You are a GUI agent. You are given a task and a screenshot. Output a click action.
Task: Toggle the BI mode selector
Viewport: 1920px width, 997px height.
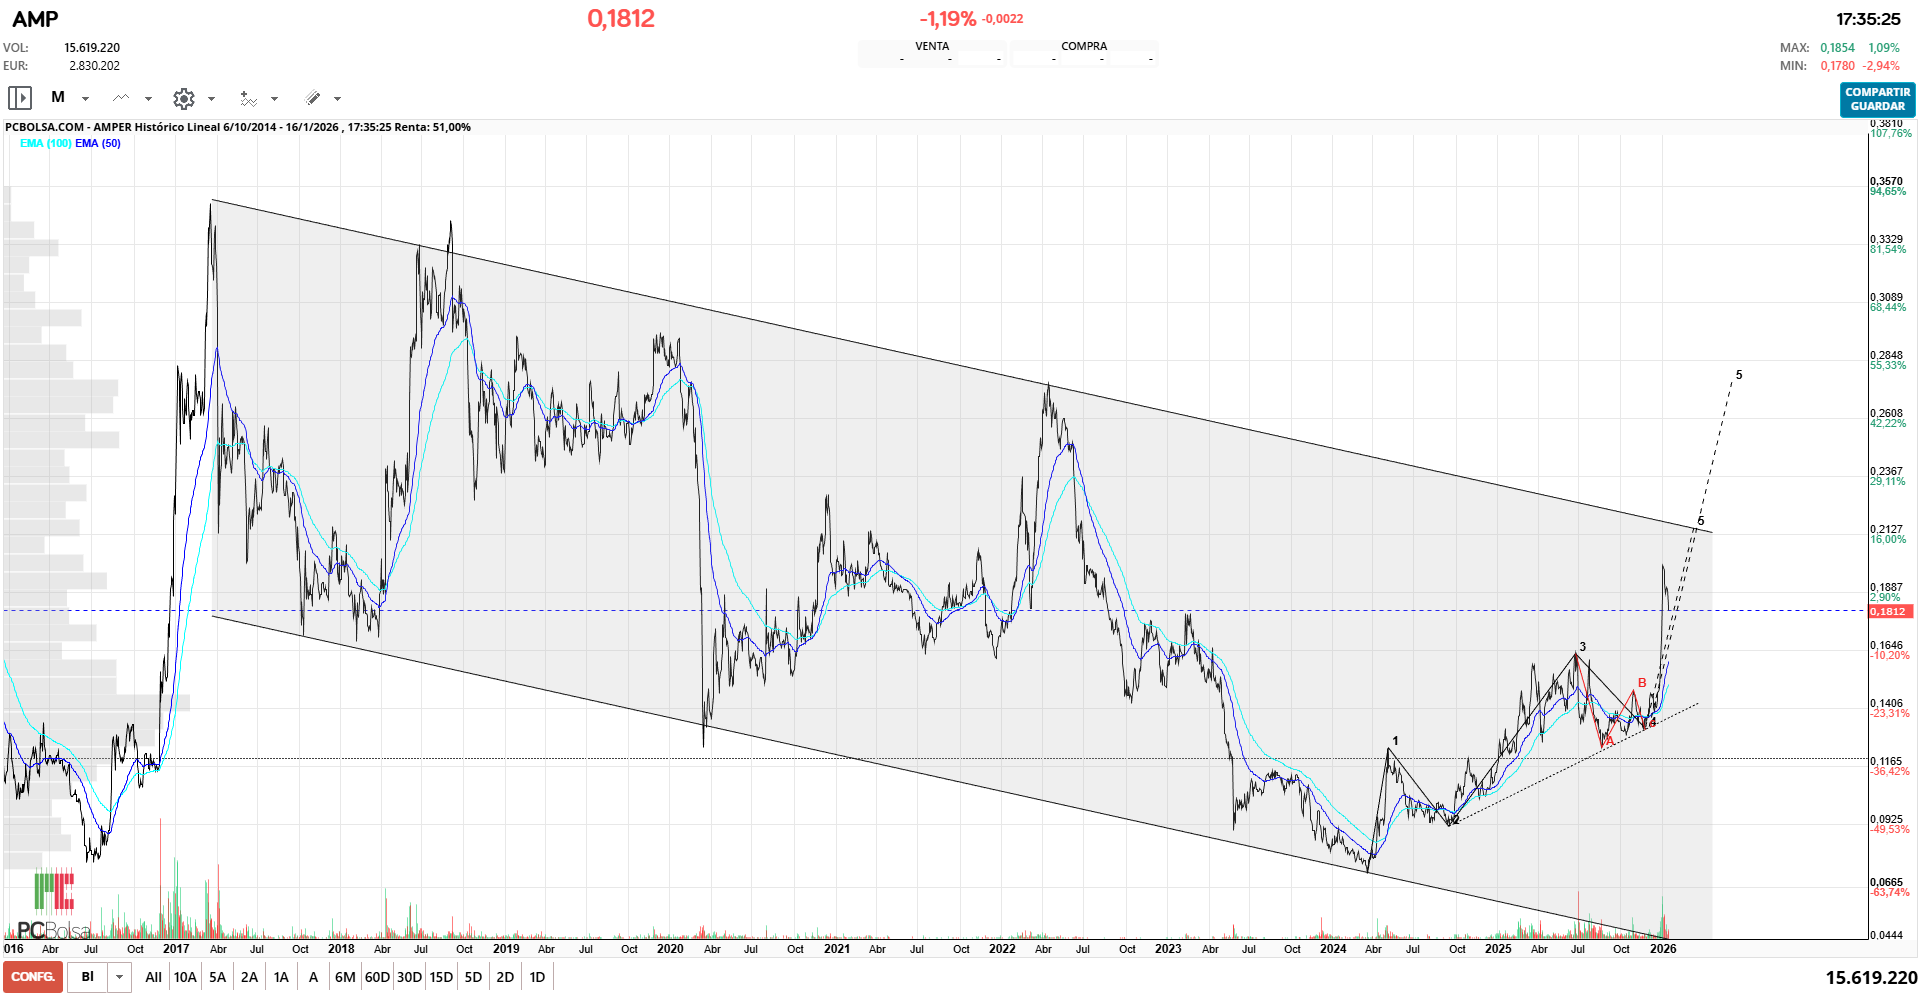coord(86,976)
